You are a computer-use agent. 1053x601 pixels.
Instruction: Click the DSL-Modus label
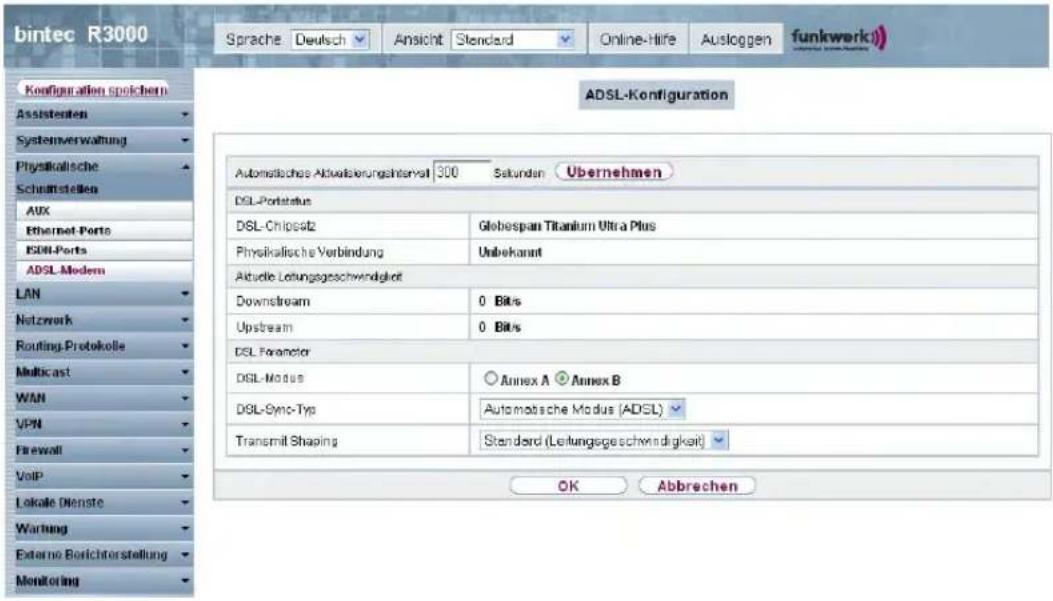point(269,379)
